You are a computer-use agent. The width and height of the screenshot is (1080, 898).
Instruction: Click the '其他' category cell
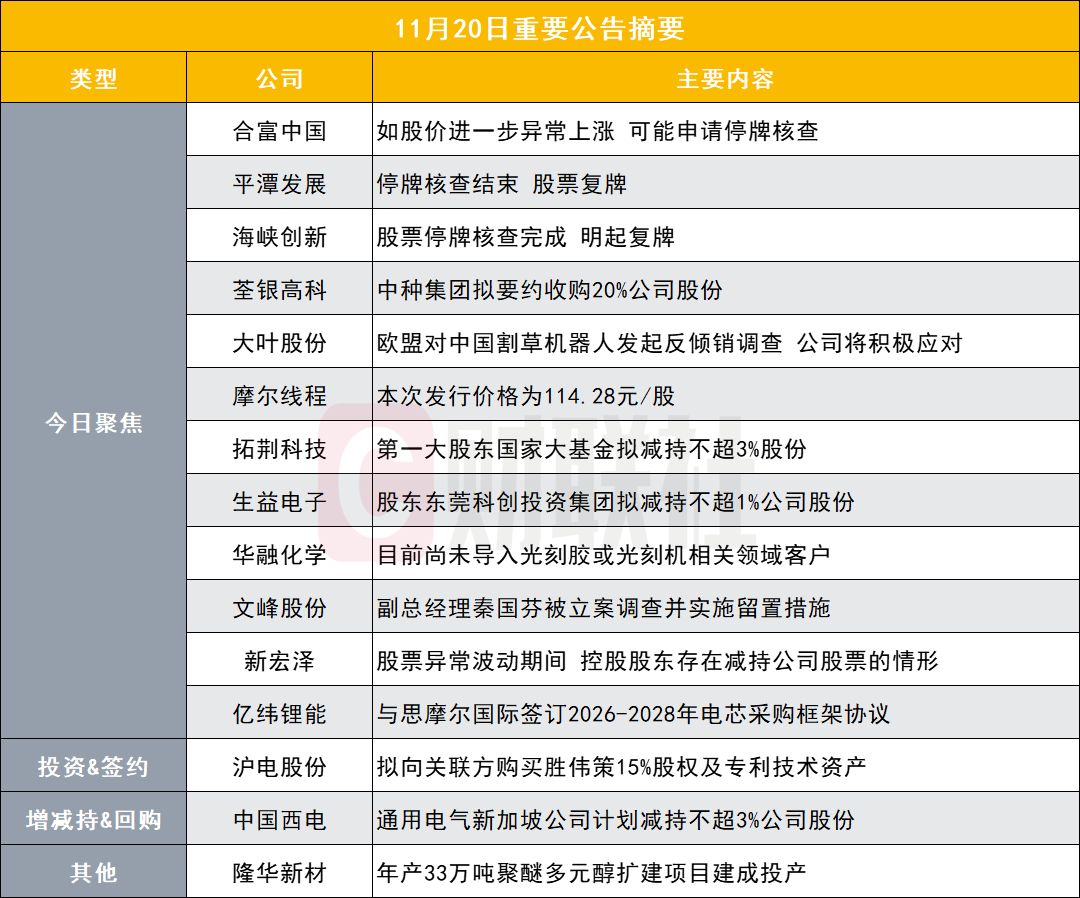[94, 872]
